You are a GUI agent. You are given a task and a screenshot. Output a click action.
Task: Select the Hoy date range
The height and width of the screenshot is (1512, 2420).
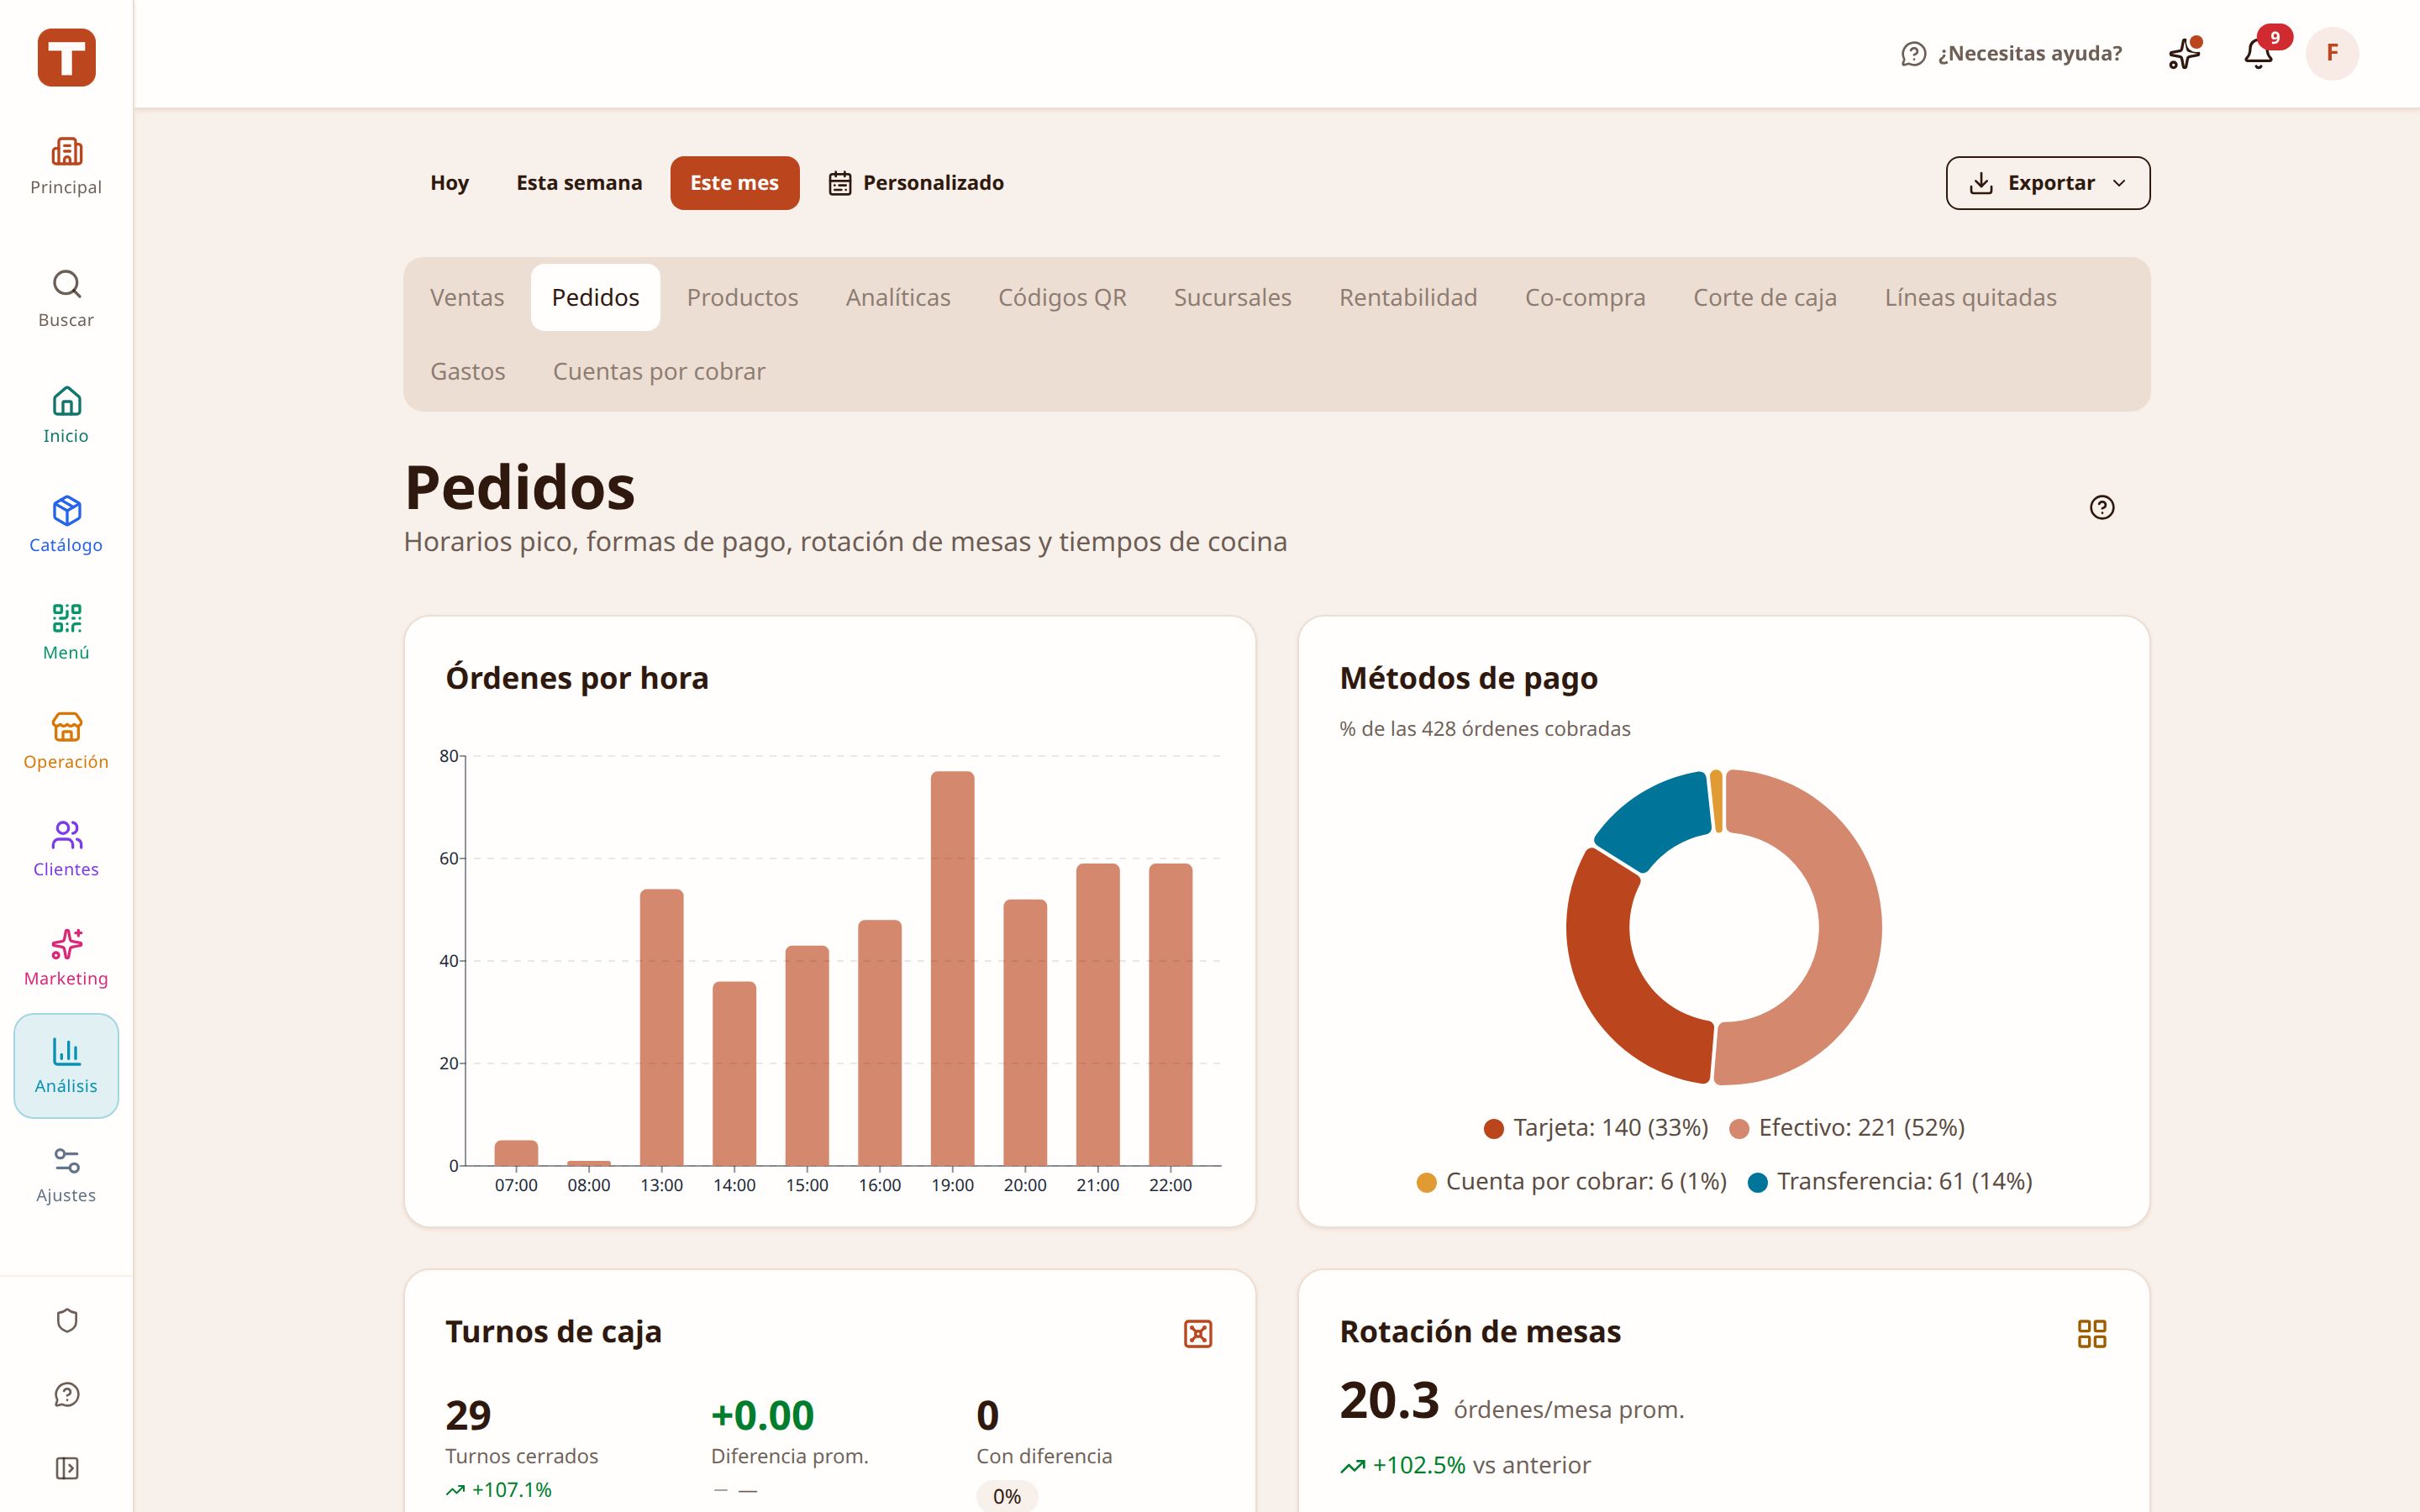pyautogui.click(x=449, y=183)
